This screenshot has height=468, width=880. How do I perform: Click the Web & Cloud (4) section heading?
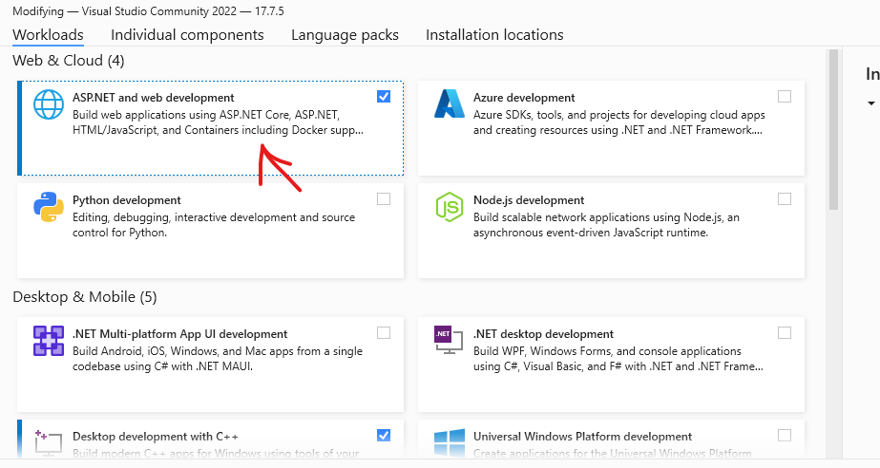coord(68,61)
